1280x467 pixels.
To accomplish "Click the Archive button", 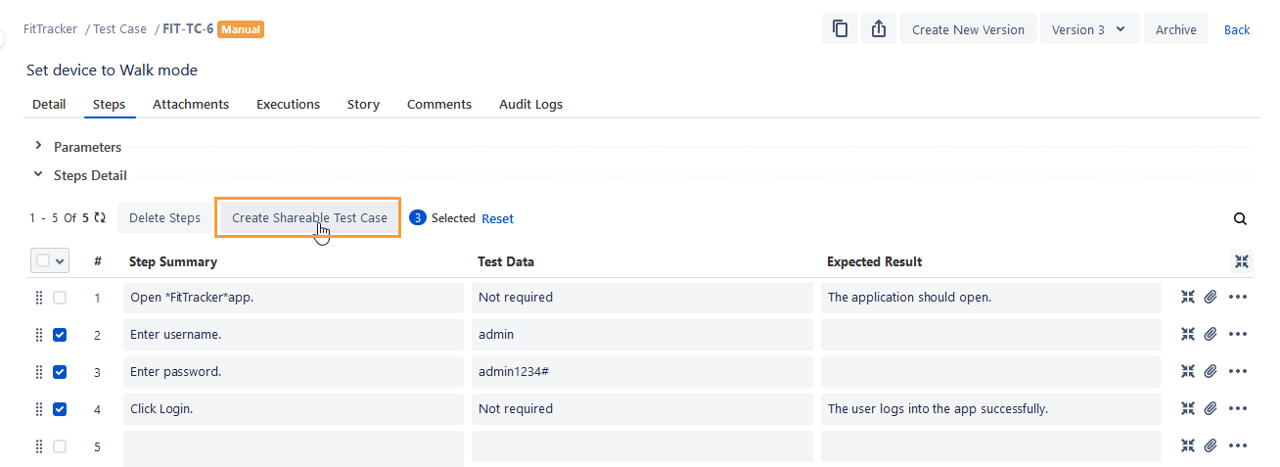I will point(1176,29).
